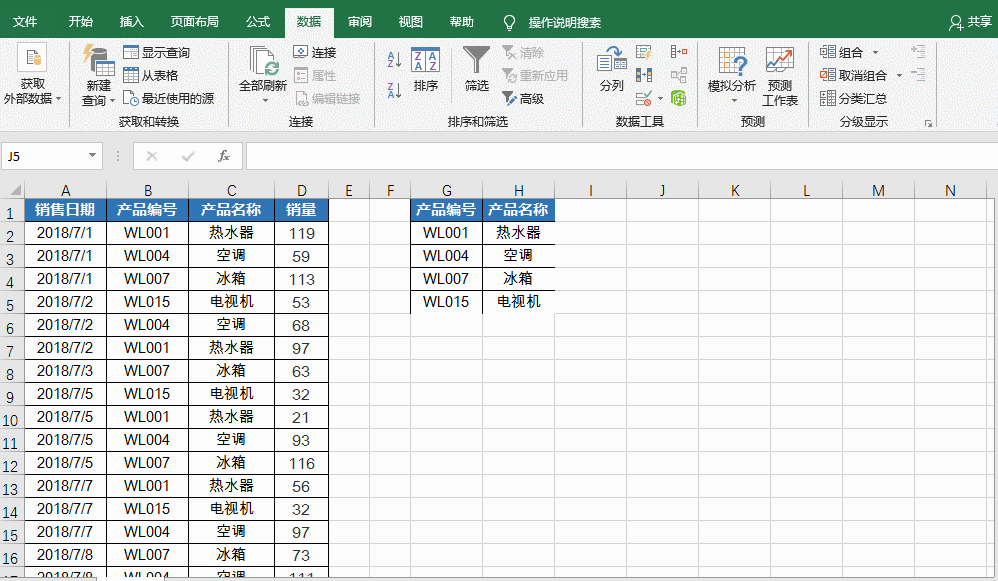The image size is (998, 581).
Task: Click the Group (组合) button
Action: tap(841, 52)
